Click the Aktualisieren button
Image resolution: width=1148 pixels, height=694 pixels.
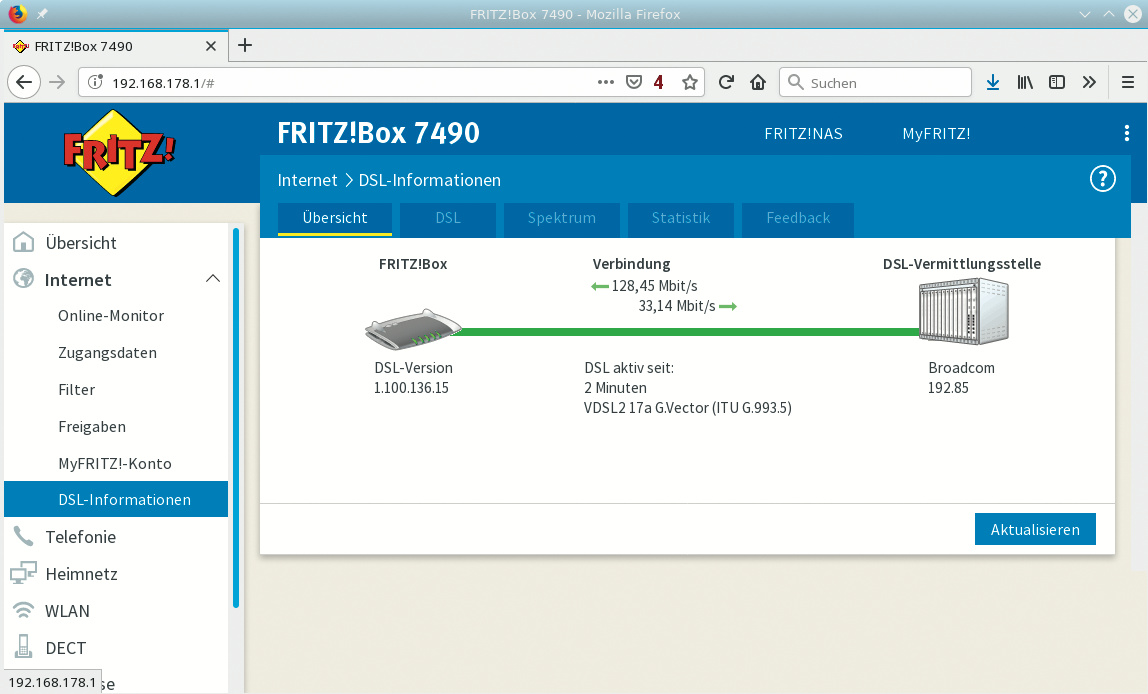(1035, 529)
